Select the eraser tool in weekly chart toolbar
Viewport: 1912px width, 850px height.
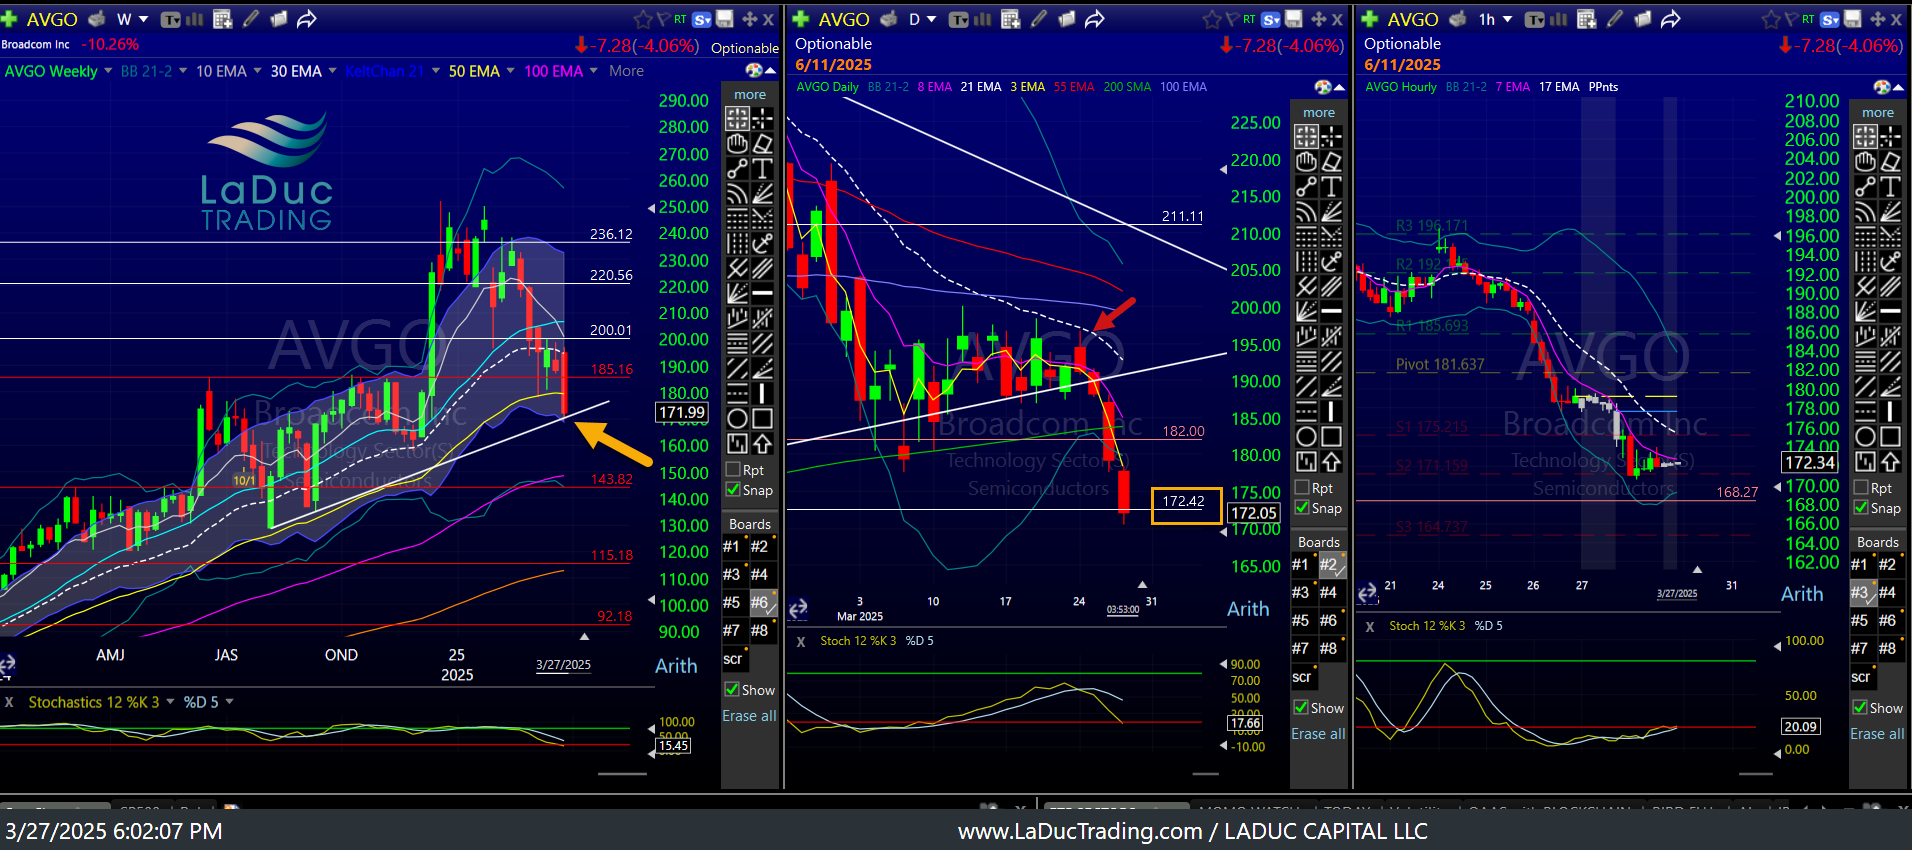pos(762,143)
